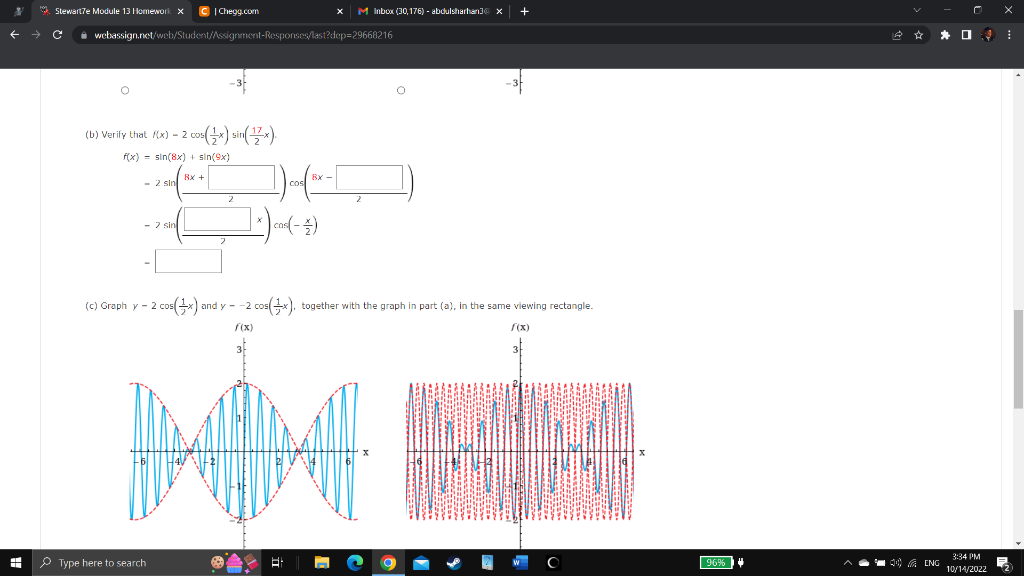Open the blue document app beside Steam
The height and width of the screenshot is (576, 1024).
(487, 562)
